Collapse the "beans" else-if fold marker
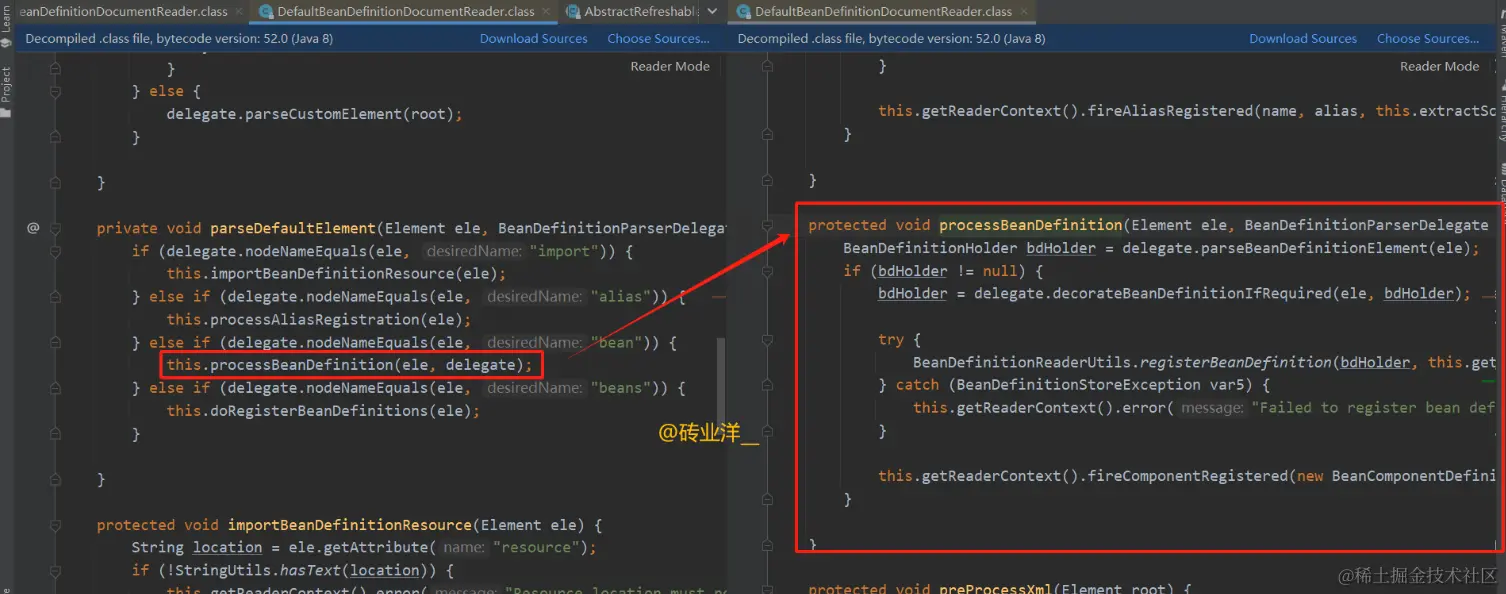The height and width of the screenshot is (594, 1506). point(55,388)
